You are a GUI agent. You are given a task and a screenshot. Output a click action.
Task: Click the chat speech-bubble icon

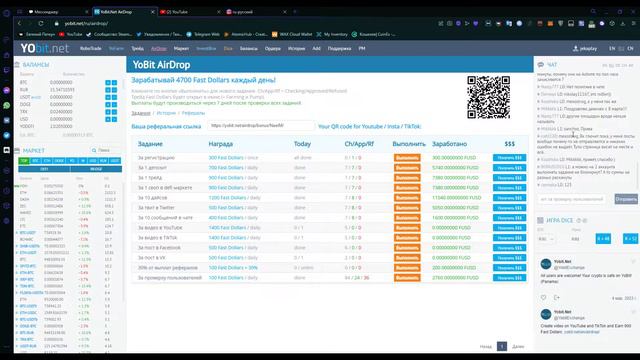coord(541,65)
